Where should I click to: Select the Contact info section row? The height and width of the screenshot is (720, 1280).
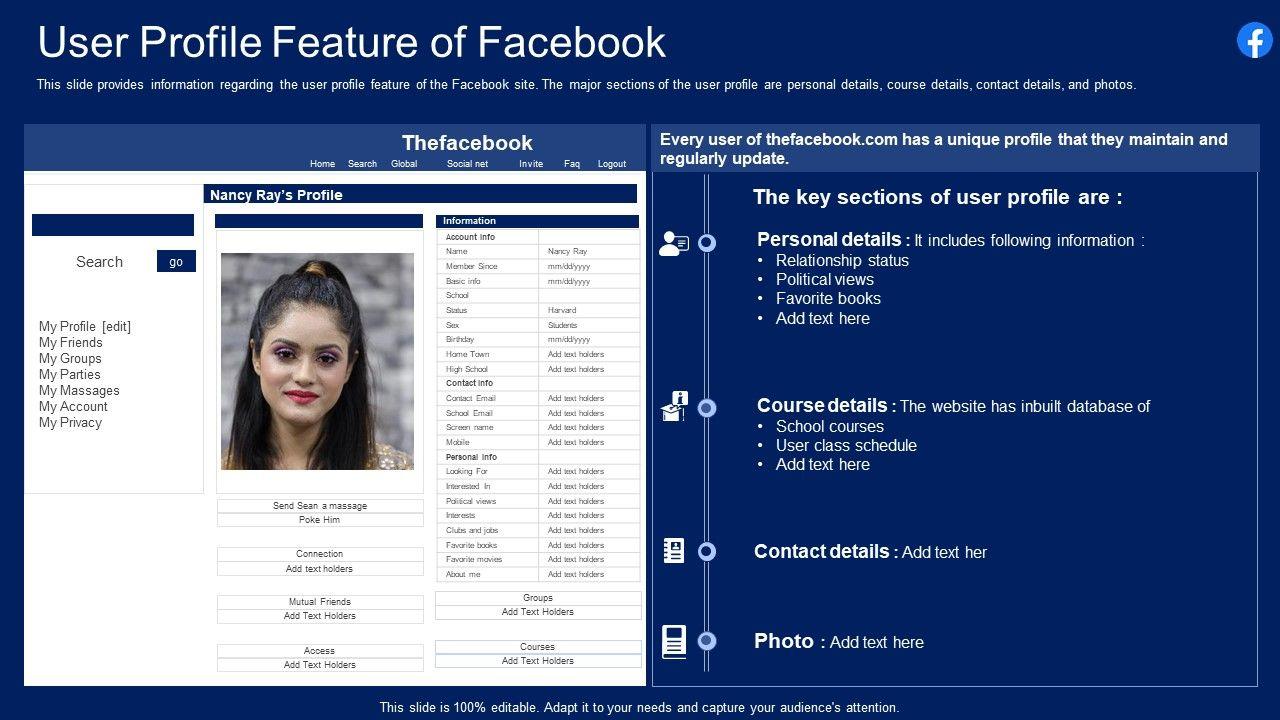(538, 383)
